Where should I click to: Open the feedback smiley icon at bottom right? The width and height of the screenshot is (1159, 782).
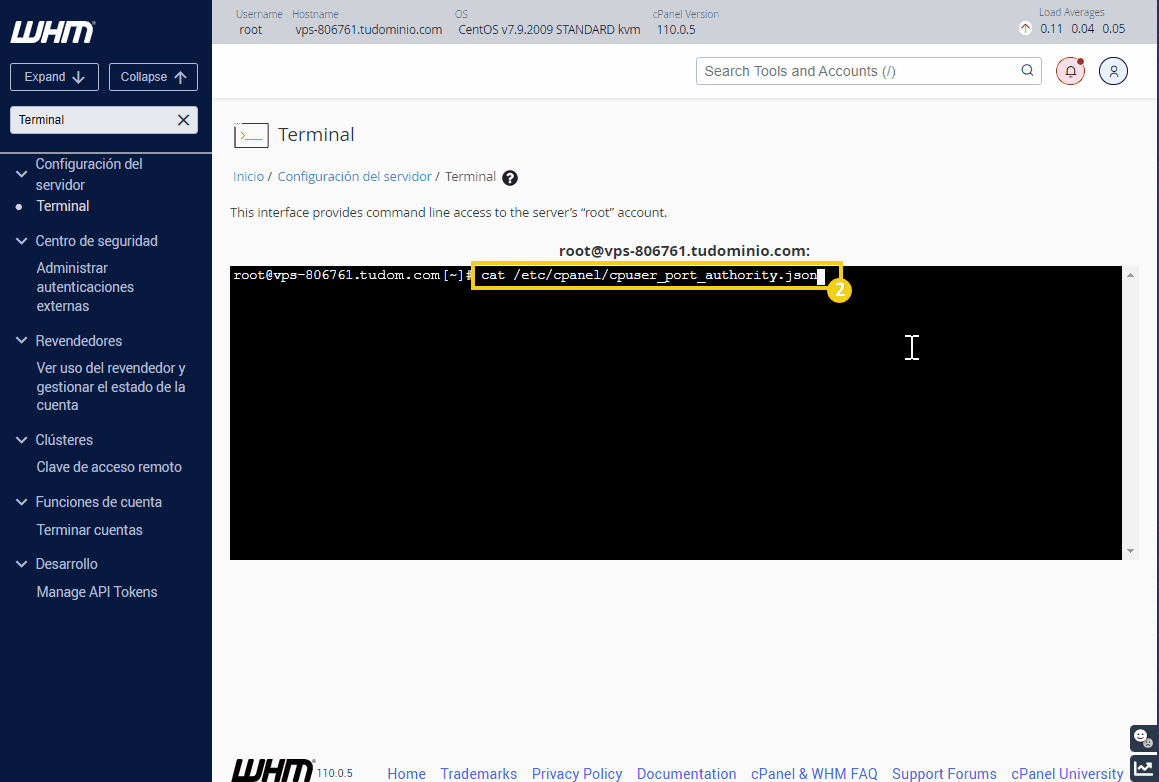1143,737
